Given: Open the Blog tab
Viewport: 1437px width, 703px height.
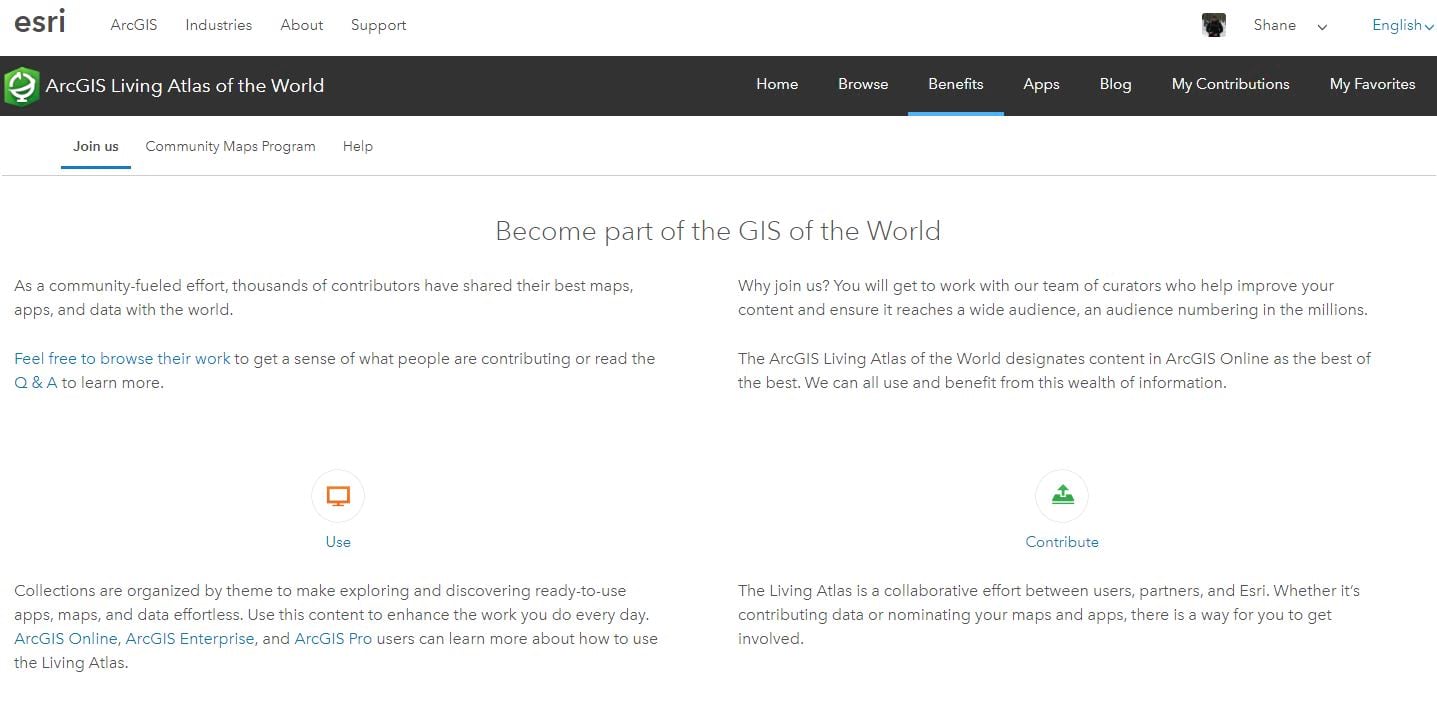Looking at the screenshot, I should (1115, 84).
